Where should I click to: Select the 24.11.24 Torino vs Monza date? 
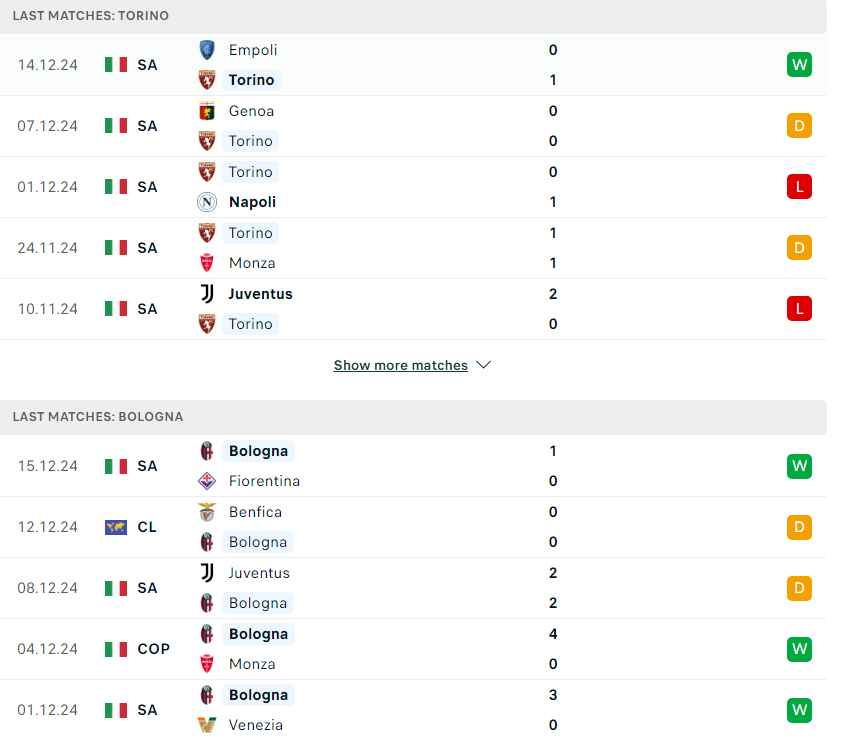tap(48, 248)
